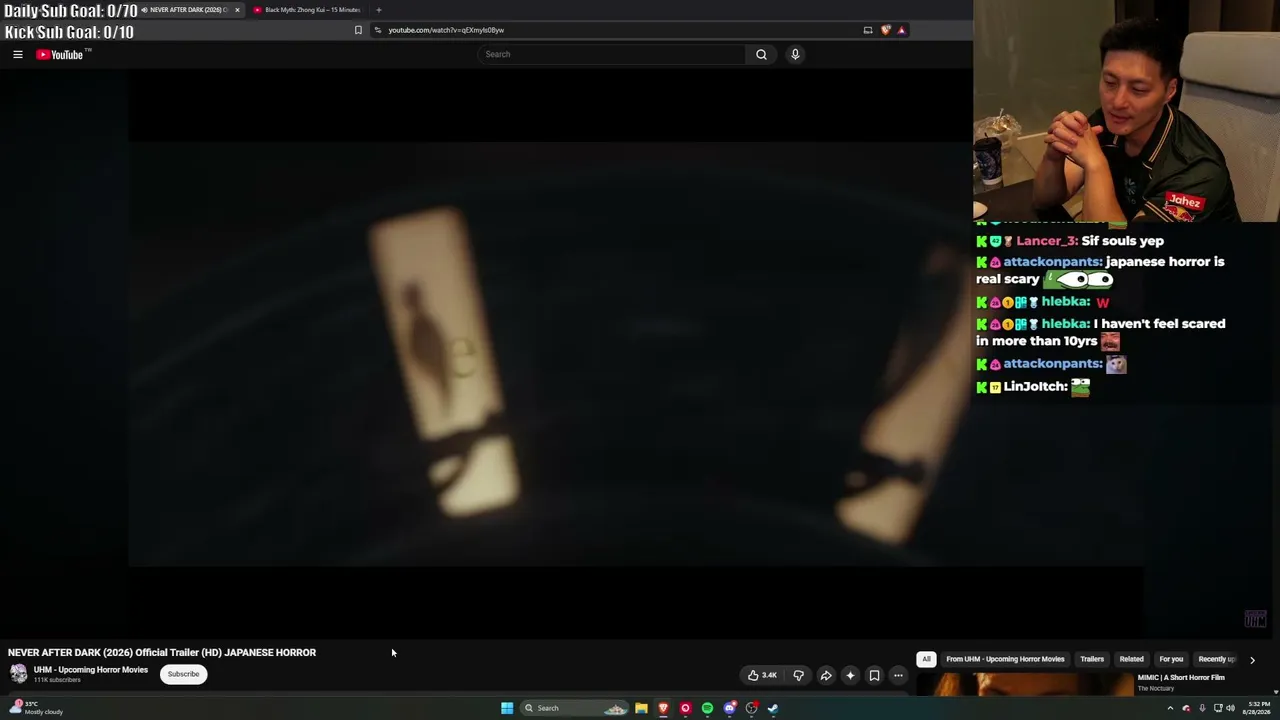Select the From UHM - Upcoming Horror Movies chip
This screenshot has width=1280, height=720.
[1005, 659]
